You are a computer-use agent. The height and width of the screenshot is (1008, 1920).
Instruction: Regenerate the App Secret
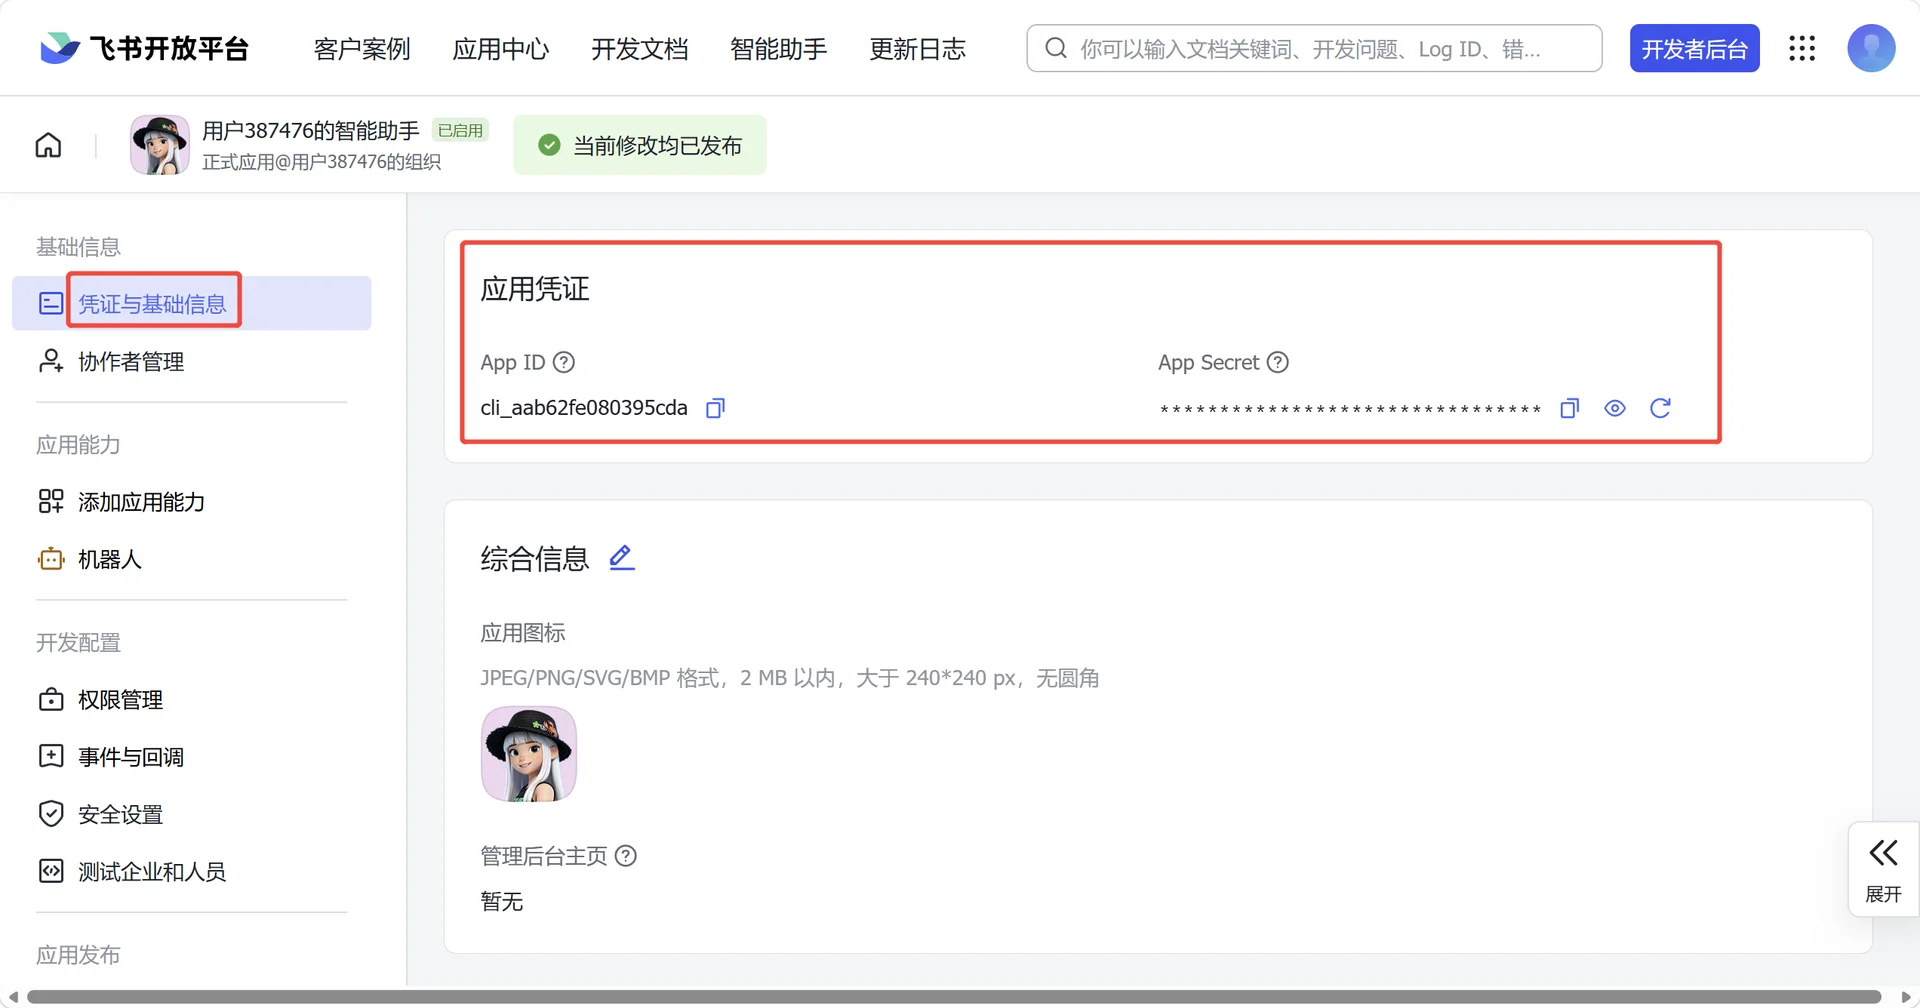point(1660,408)
